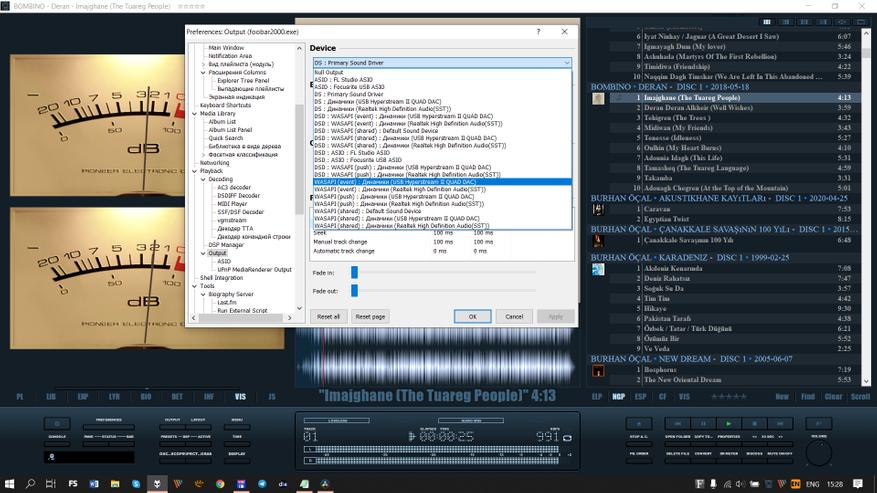The image size is (877, 493).
Task: Click the search icon in the console box
Action: click(x=51, y=457)
